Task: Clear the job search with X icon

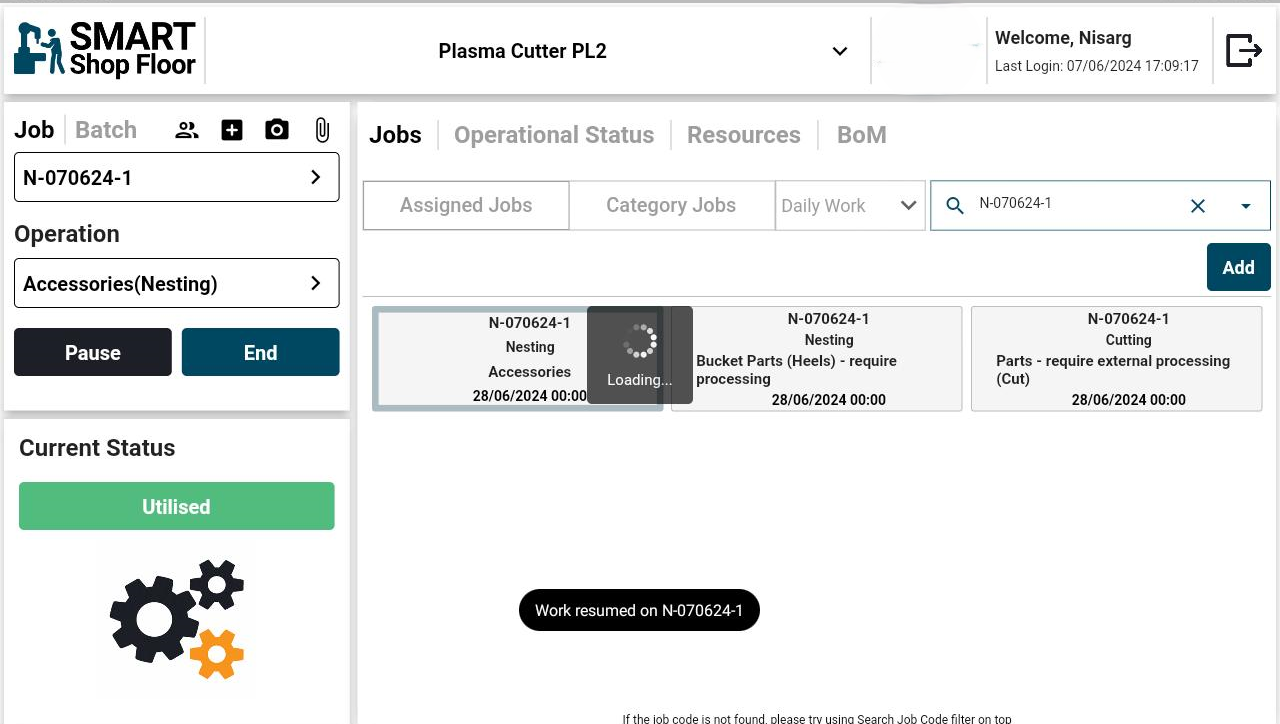Action: coord(1197,206)
